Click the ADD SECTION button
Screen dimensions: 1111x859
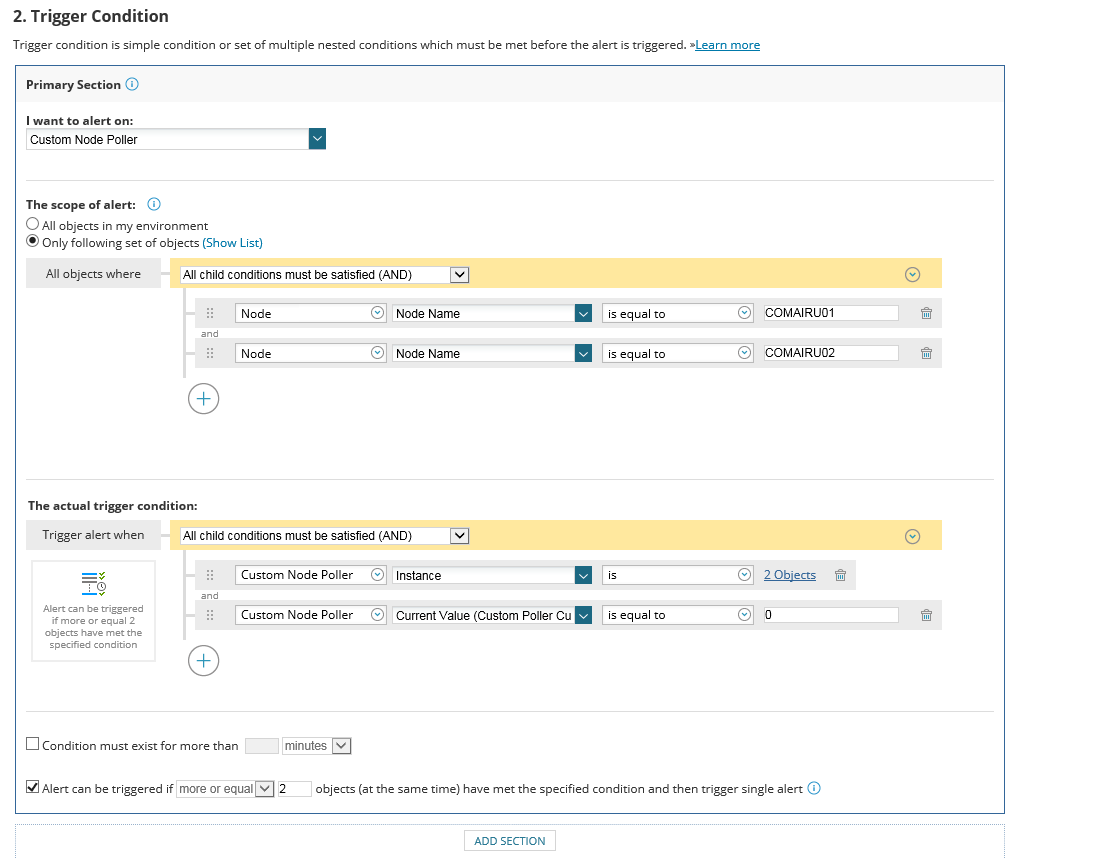pyautogui.click(x=509, y=841)
